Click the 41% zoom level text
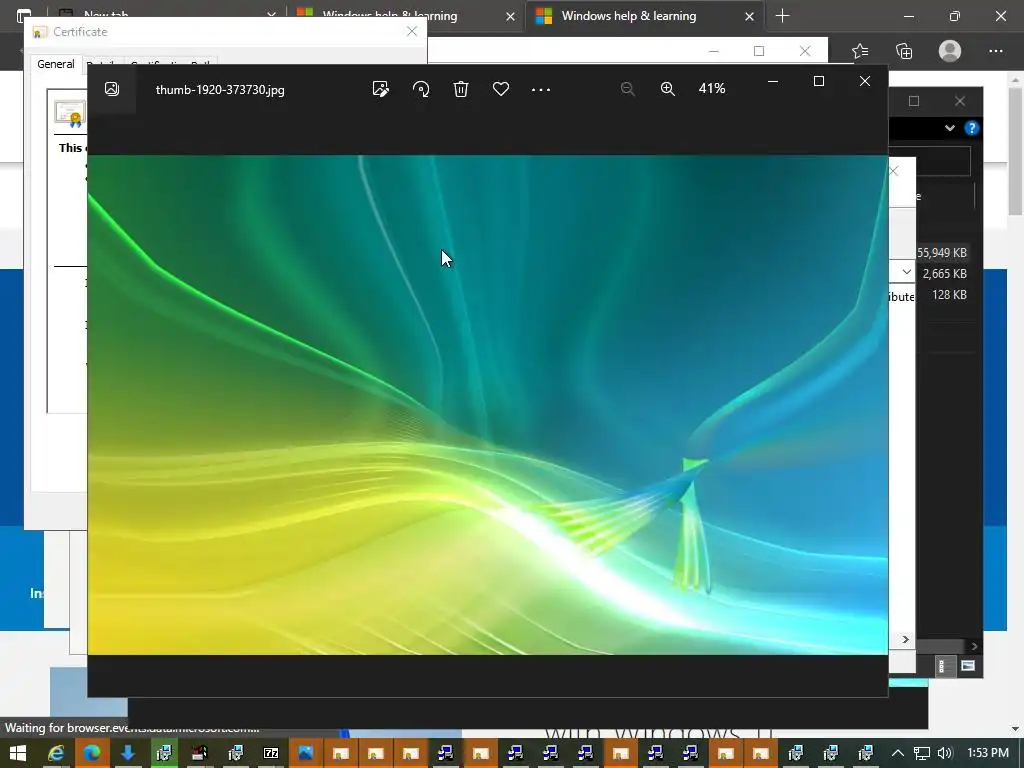The image size is (1024, 768). click(x=712, y=88)
